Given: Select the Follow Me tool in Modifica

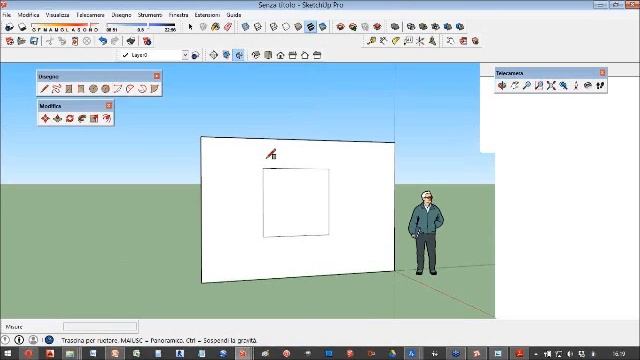Looking at the screenshot, I should [82, 118].
